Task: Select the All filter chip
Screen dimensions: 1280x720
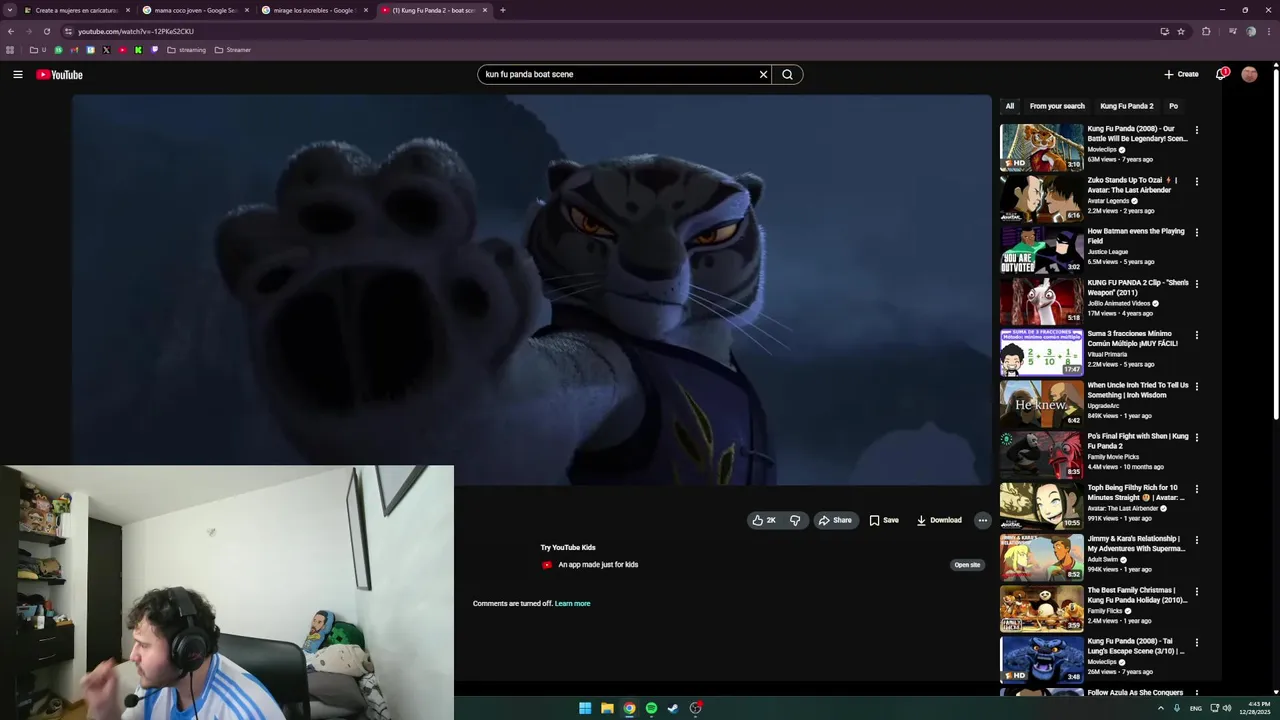Action: (1010, 106)
